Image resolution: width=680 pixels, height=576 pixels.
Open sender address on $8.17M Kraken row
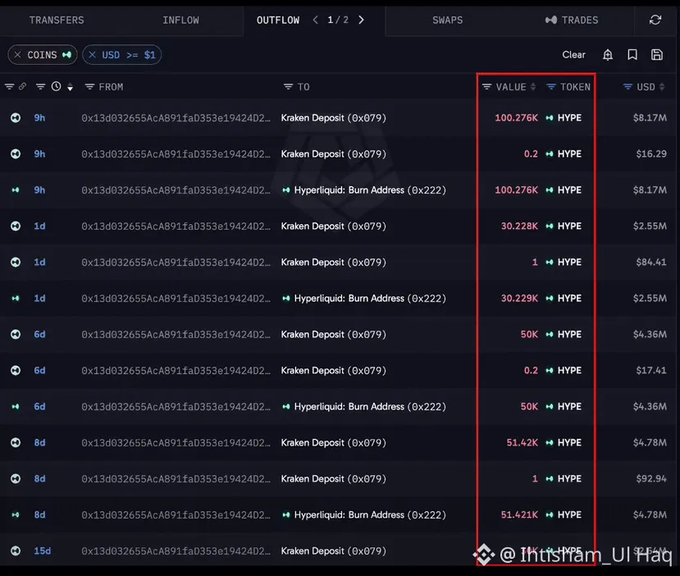coord(176,118)
